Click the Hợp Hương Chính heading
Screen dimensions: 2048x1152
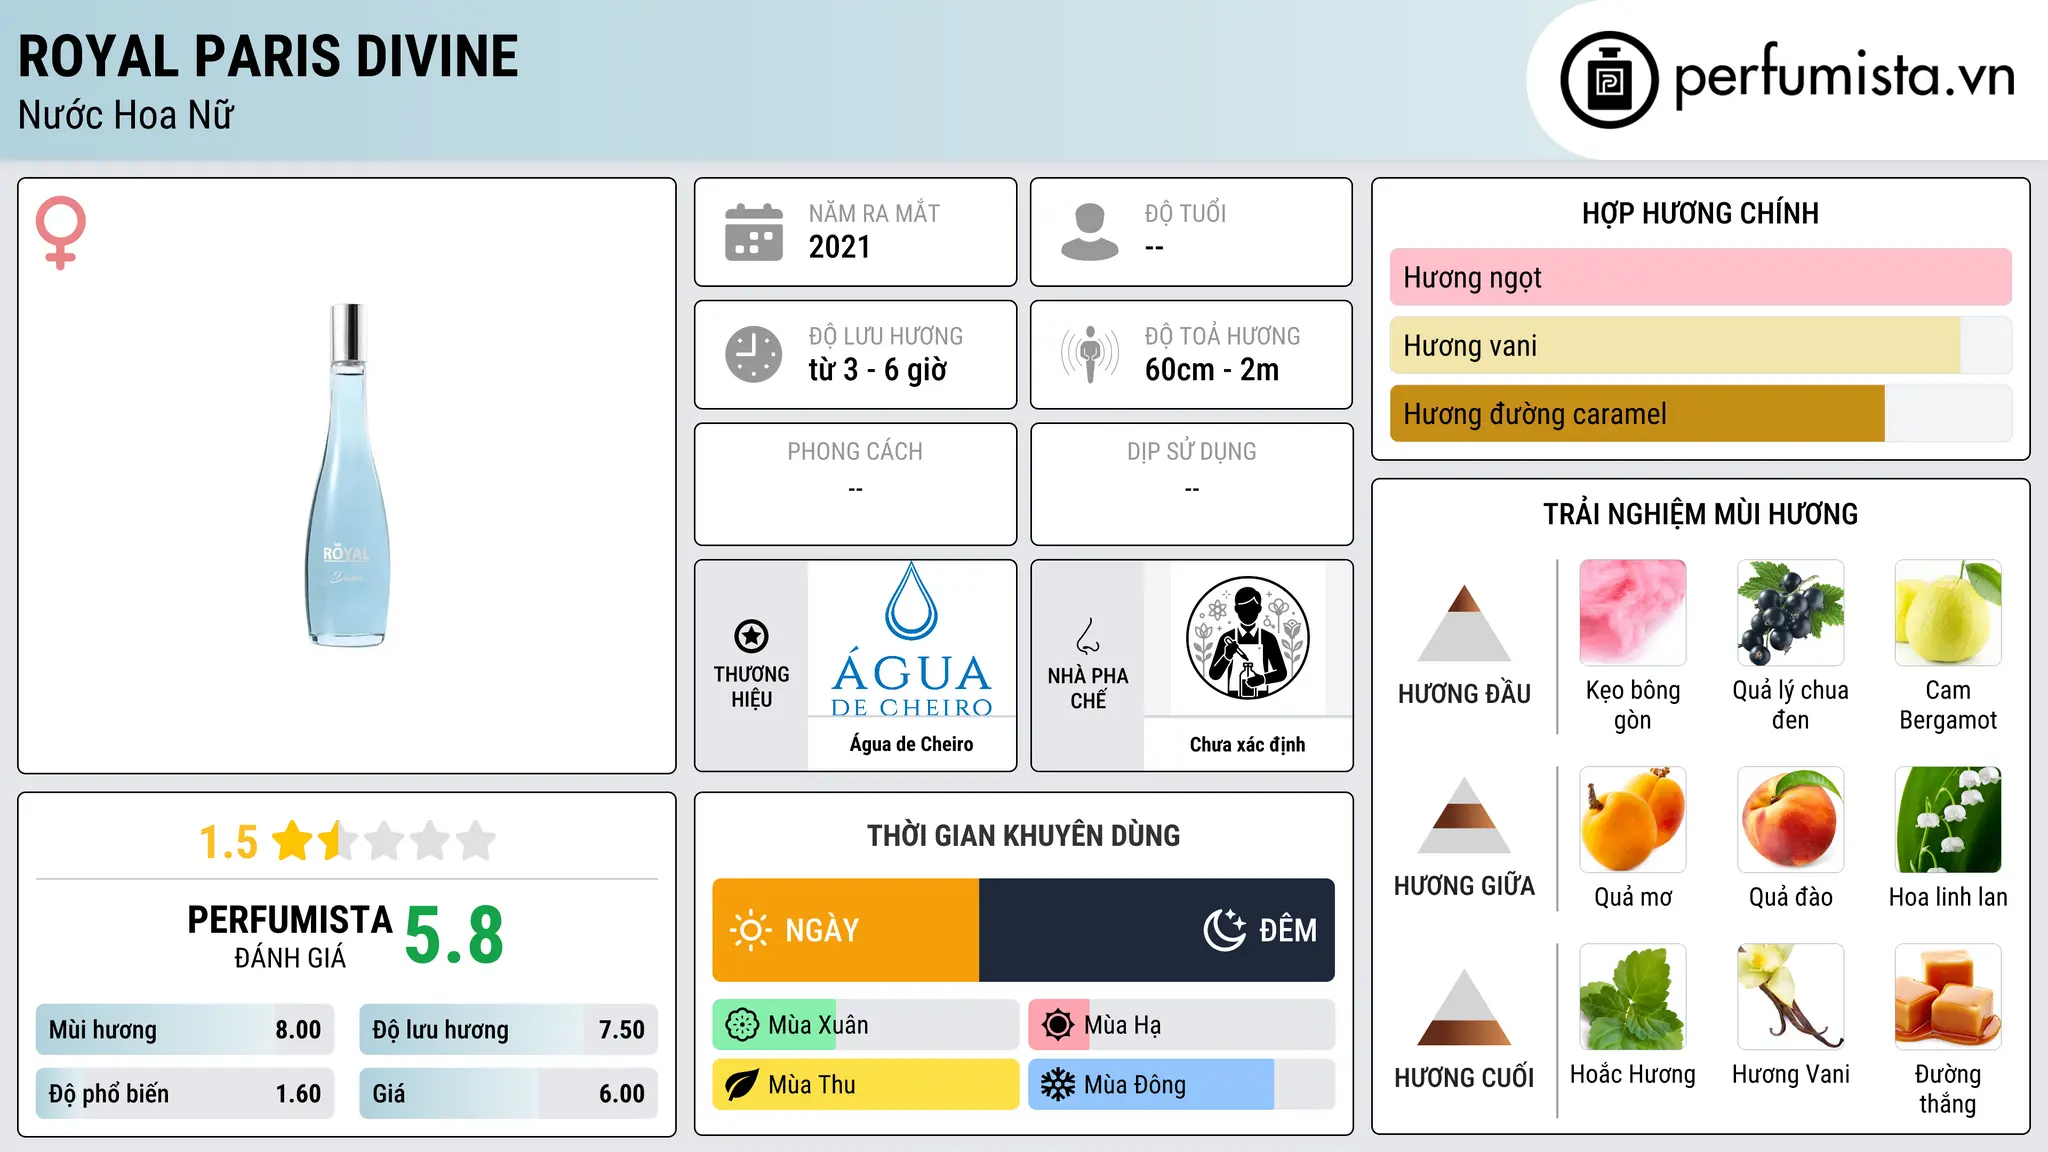1700,213
